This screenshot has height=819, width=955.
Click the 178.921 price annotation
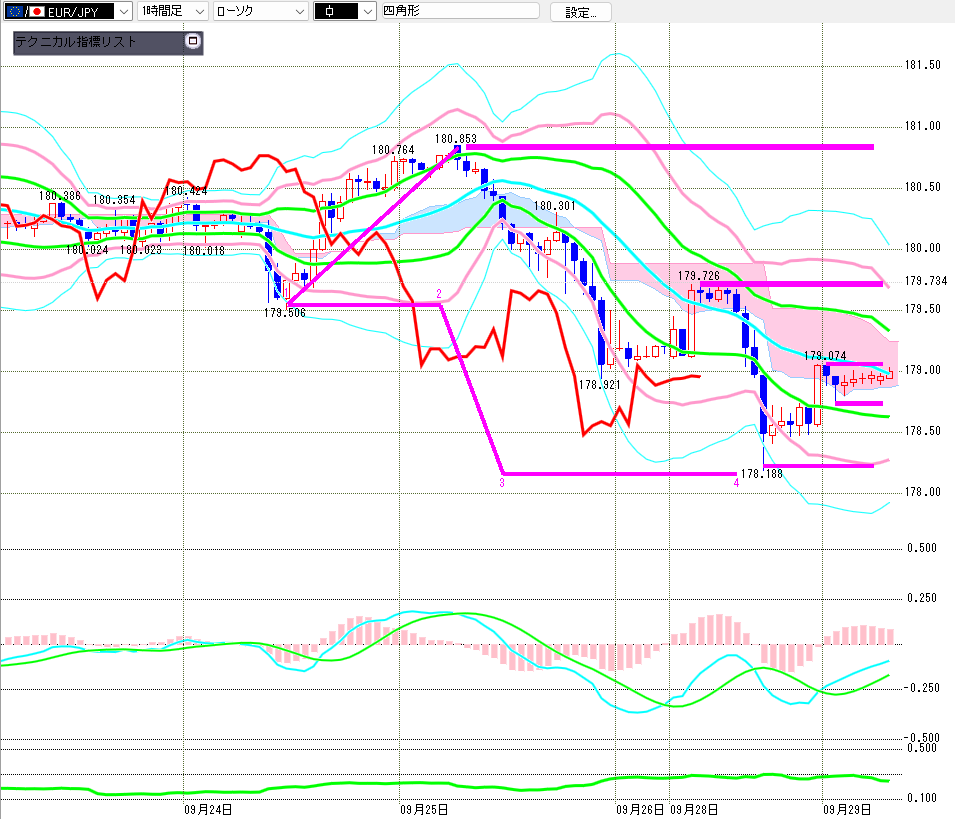(599, 385)
